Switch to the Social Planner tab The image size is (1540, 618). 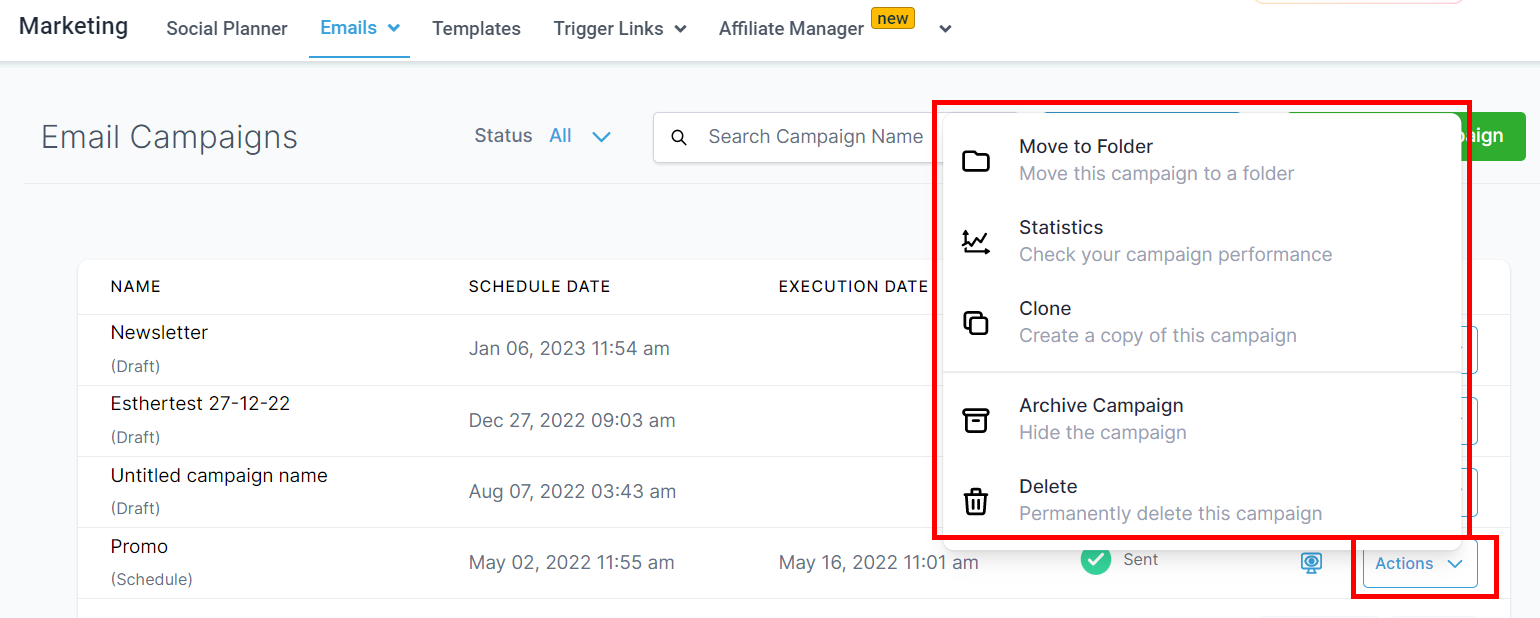227,29
